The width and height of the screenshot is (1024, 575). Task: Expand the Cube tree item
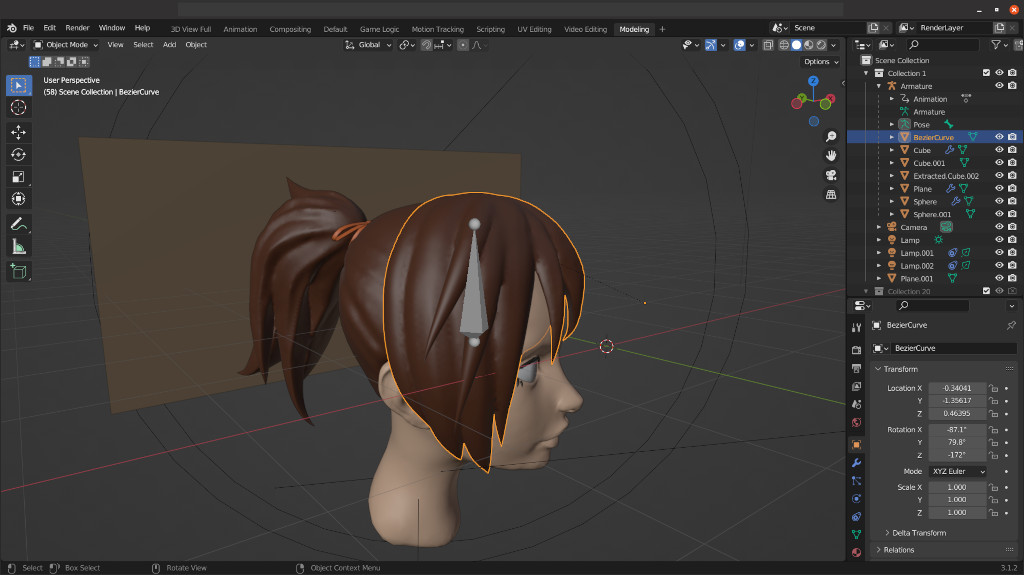[892, 150]
